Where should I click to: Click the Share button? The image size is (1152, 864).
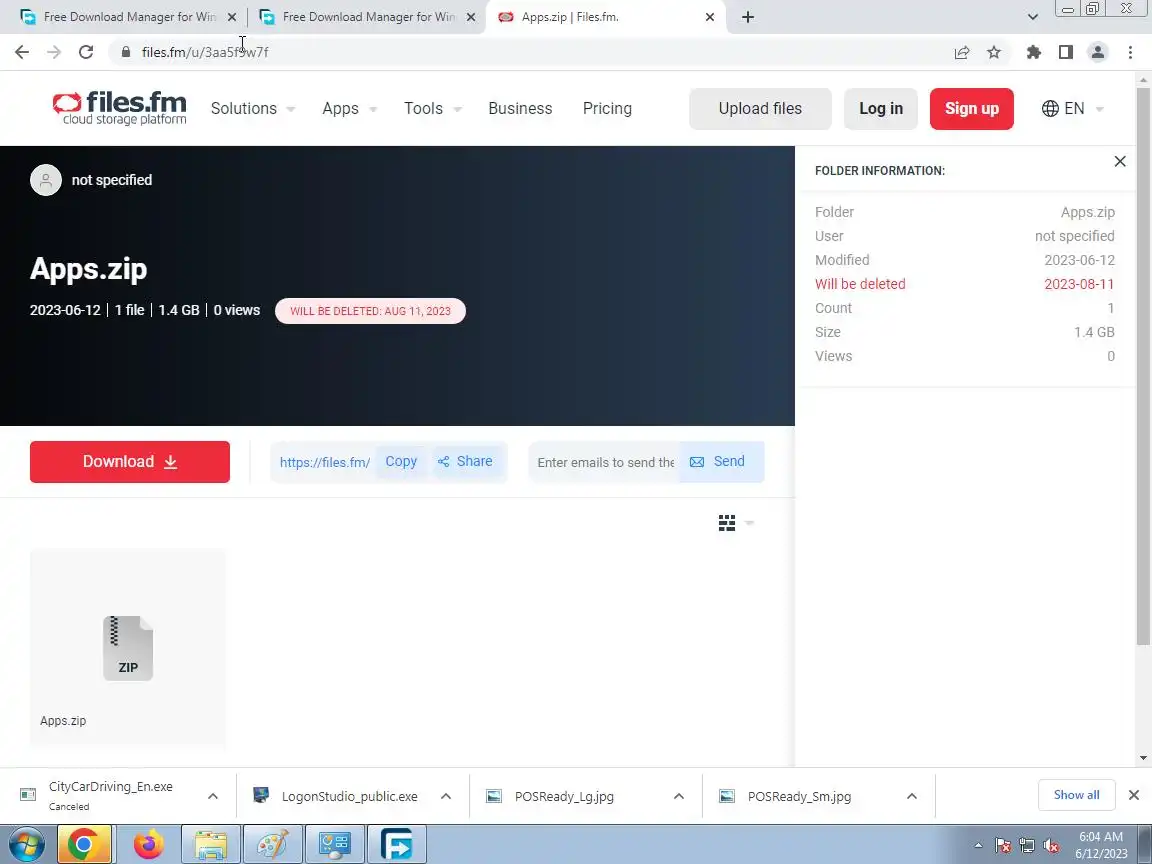tap(466, 462)
